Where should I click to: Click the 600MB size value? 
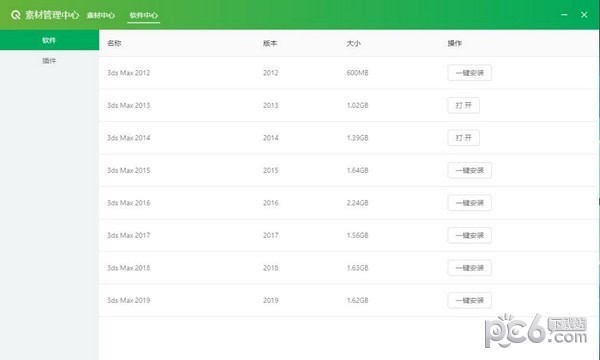pyautogui.click(x=357, y=73)
